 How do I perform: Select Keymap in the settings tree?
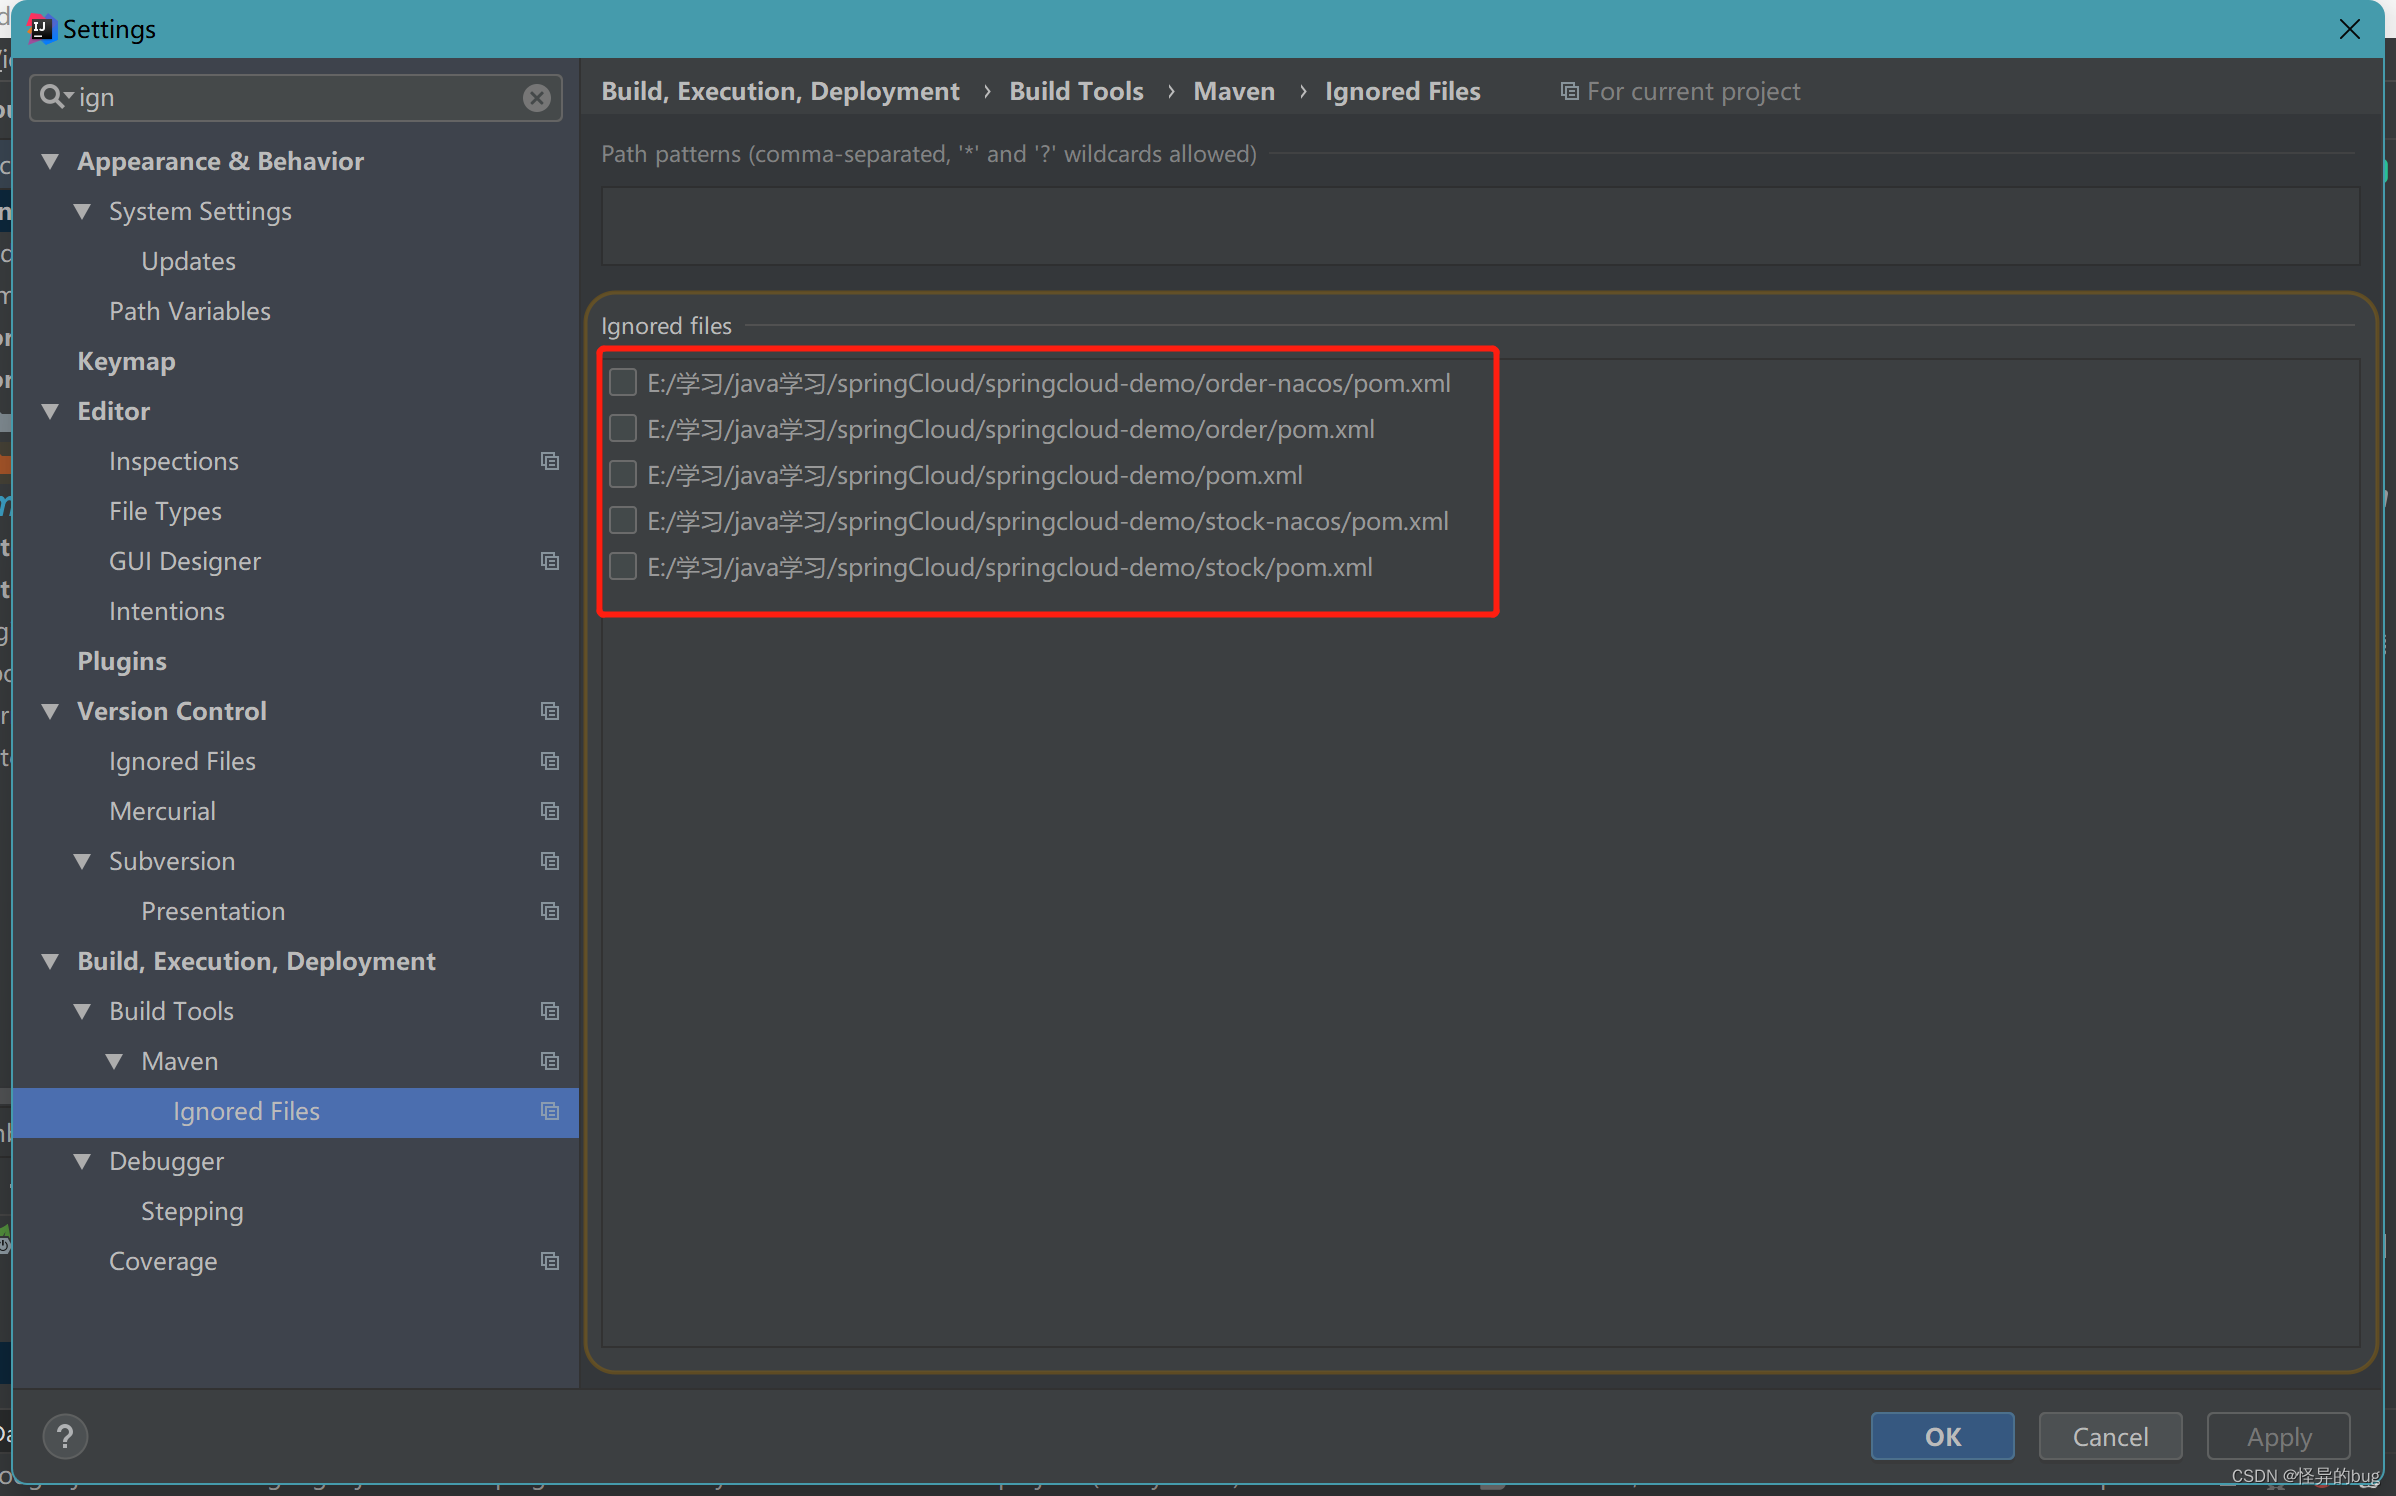(126, 361)
